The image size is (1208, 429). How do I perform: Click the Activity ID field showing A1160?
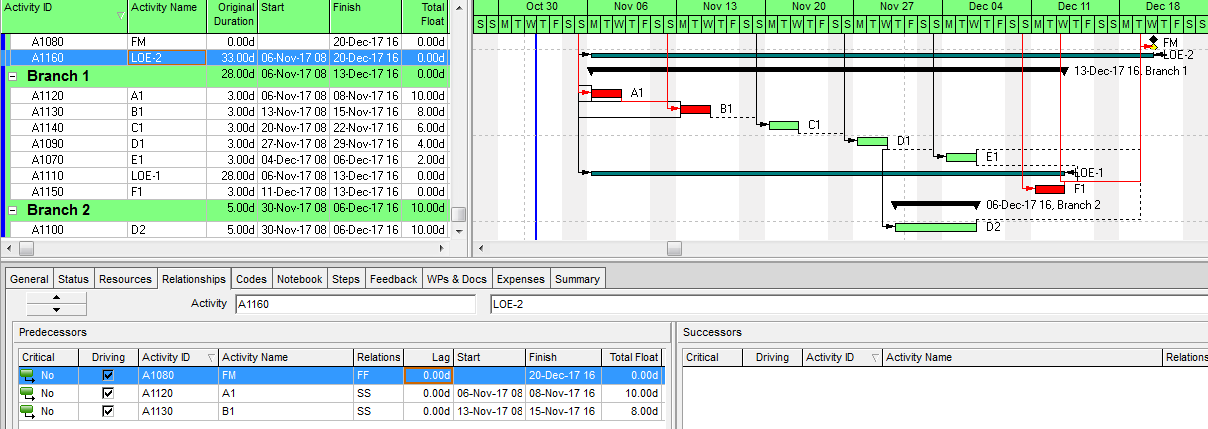point(354,304)
